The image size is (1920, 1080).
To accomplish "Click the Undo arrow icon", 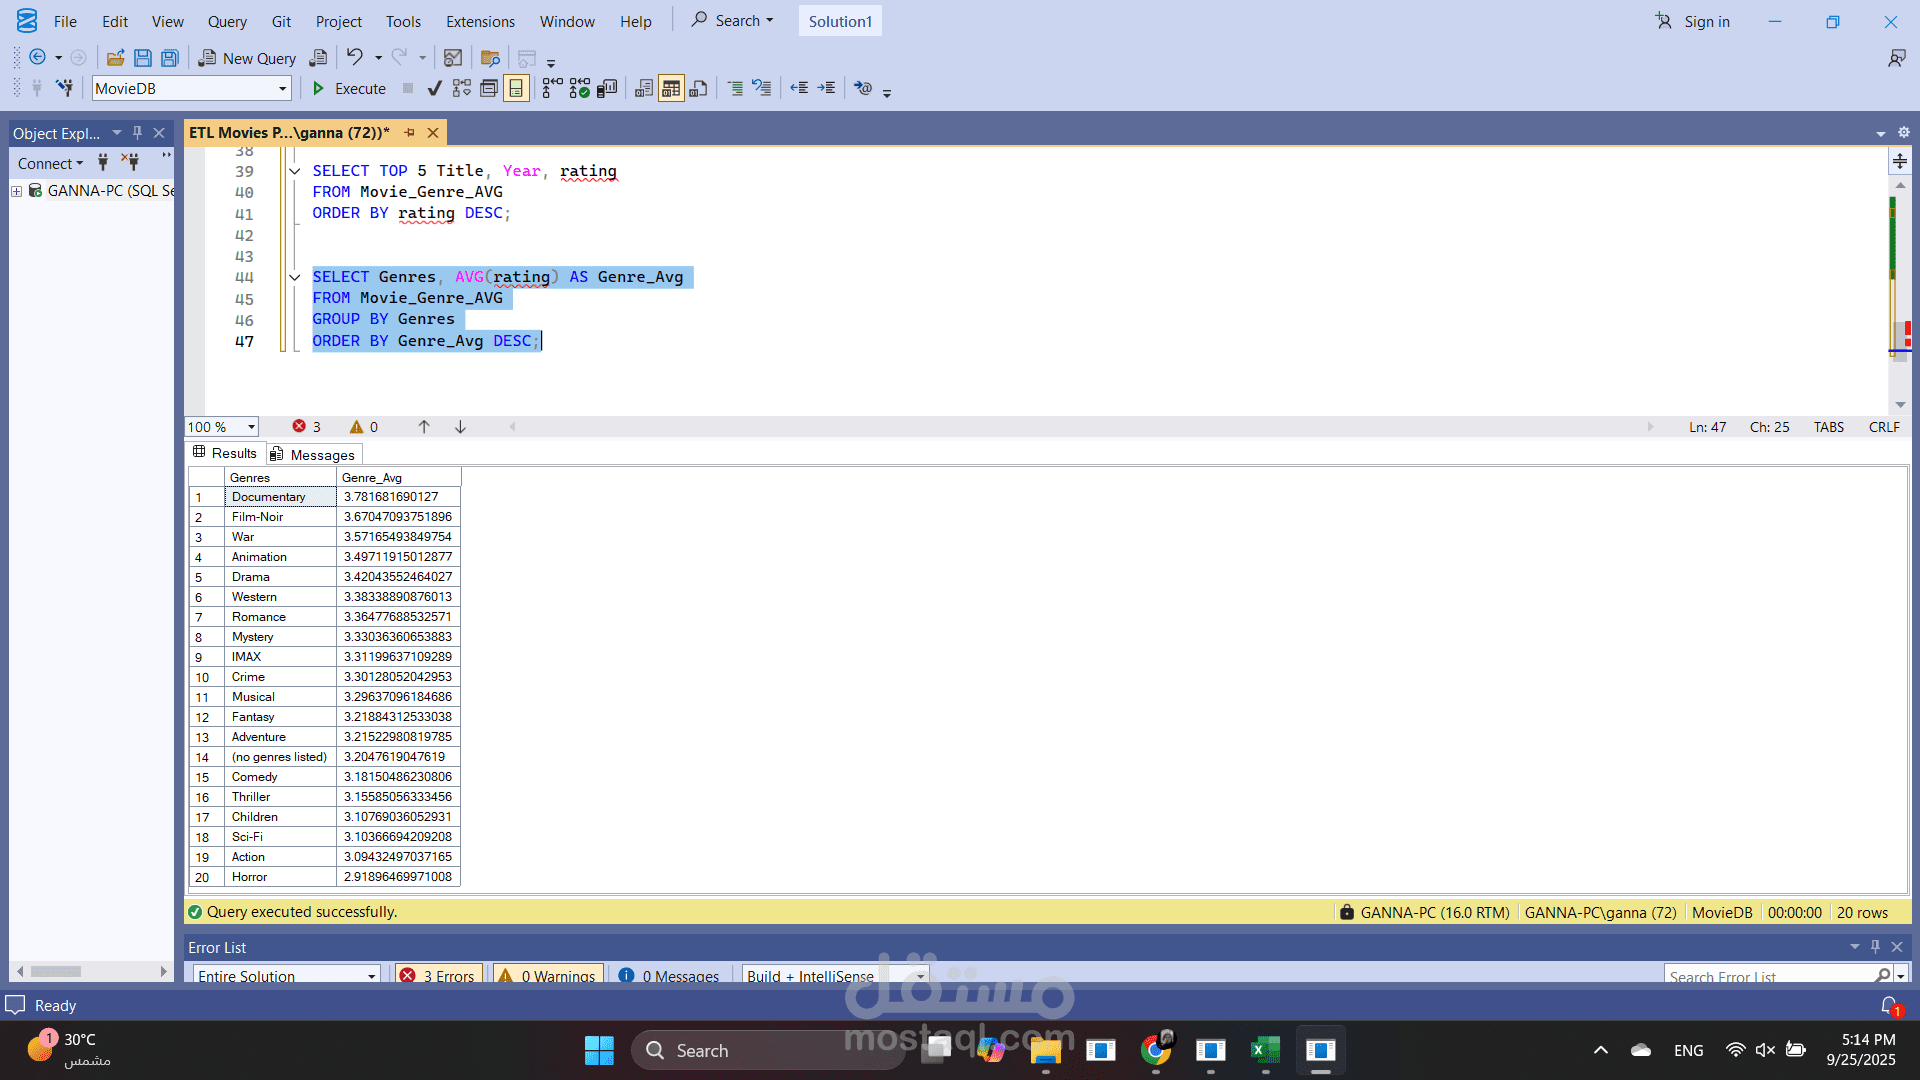I will (354, 58).
